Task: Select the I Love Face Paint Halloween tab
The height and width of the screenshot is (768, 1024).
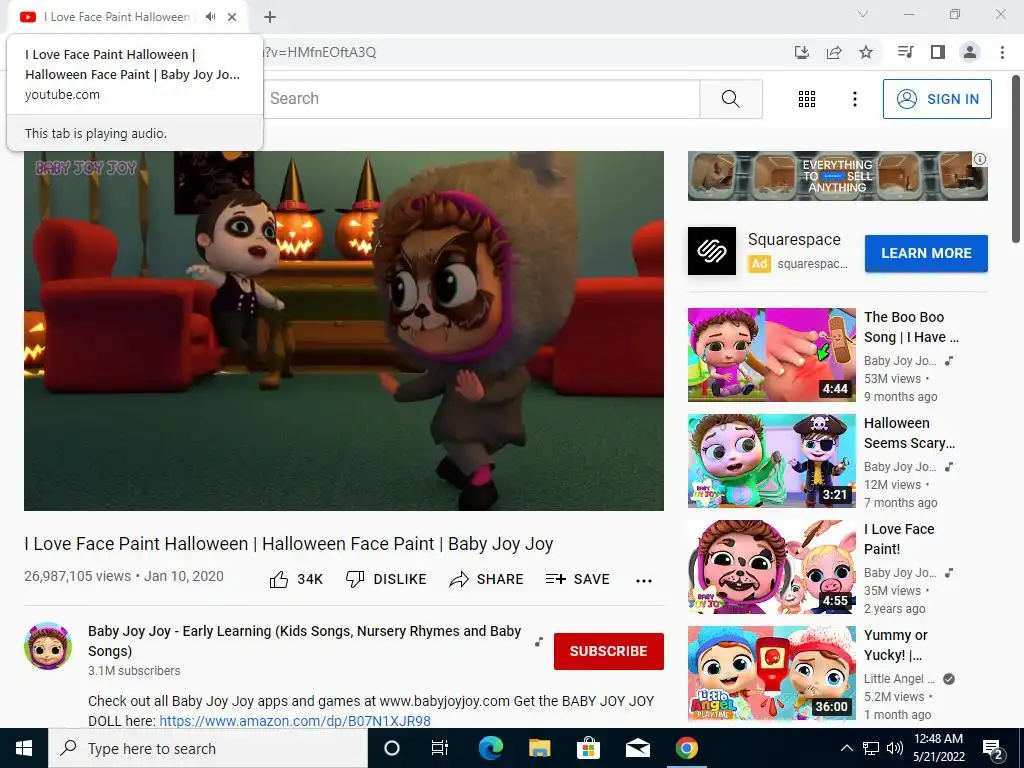Action: [x=116, y=17]
